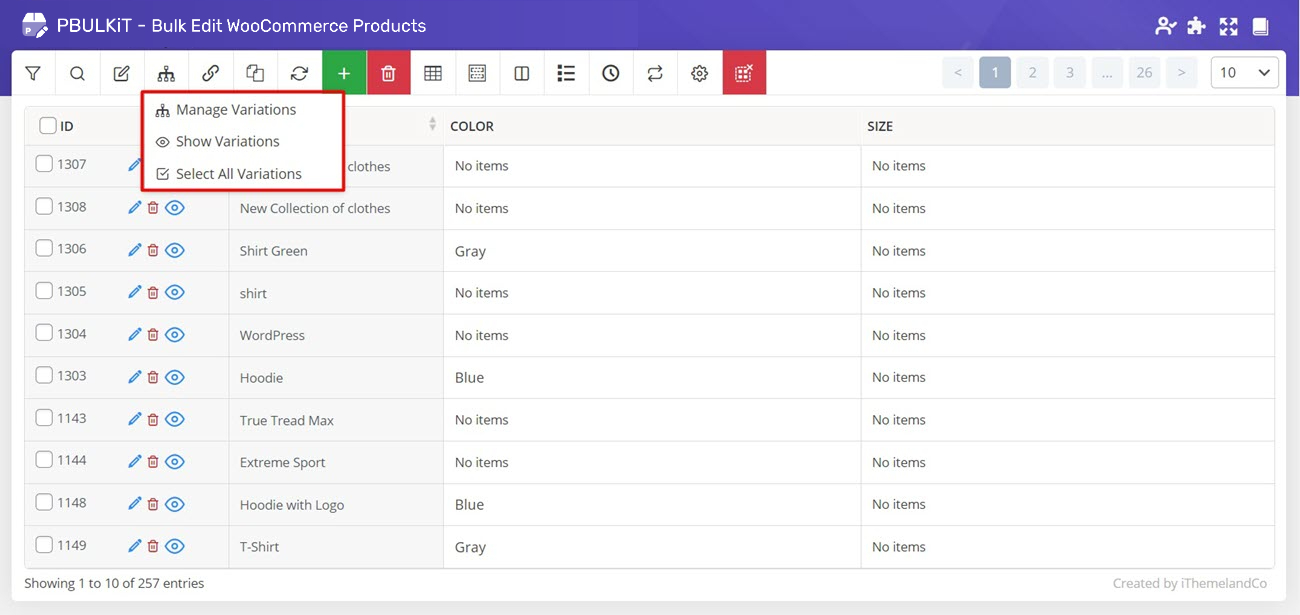This screenshot has width=1300, height=615.
Task: Check the select-all checkbox beside ID header
Action: [x=48, y=126]
